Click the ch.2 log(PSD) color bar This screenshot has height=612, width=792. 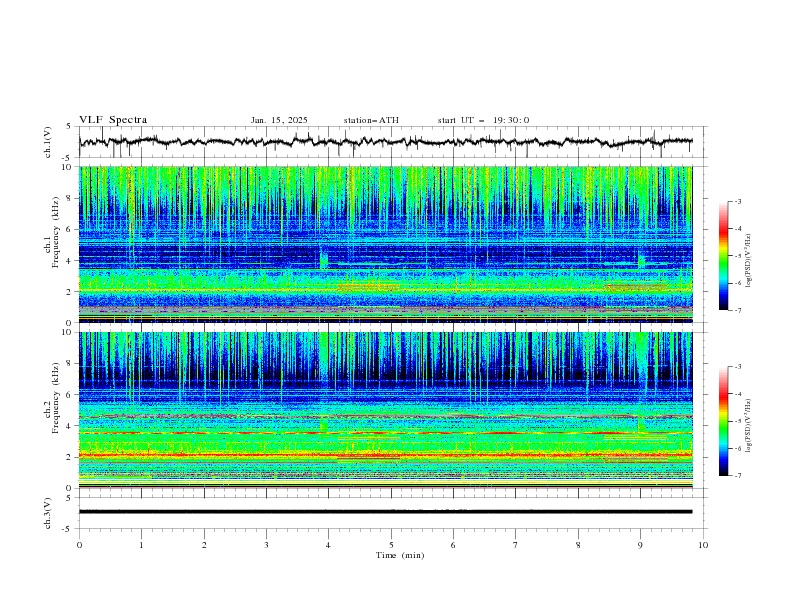click(724, 421)
